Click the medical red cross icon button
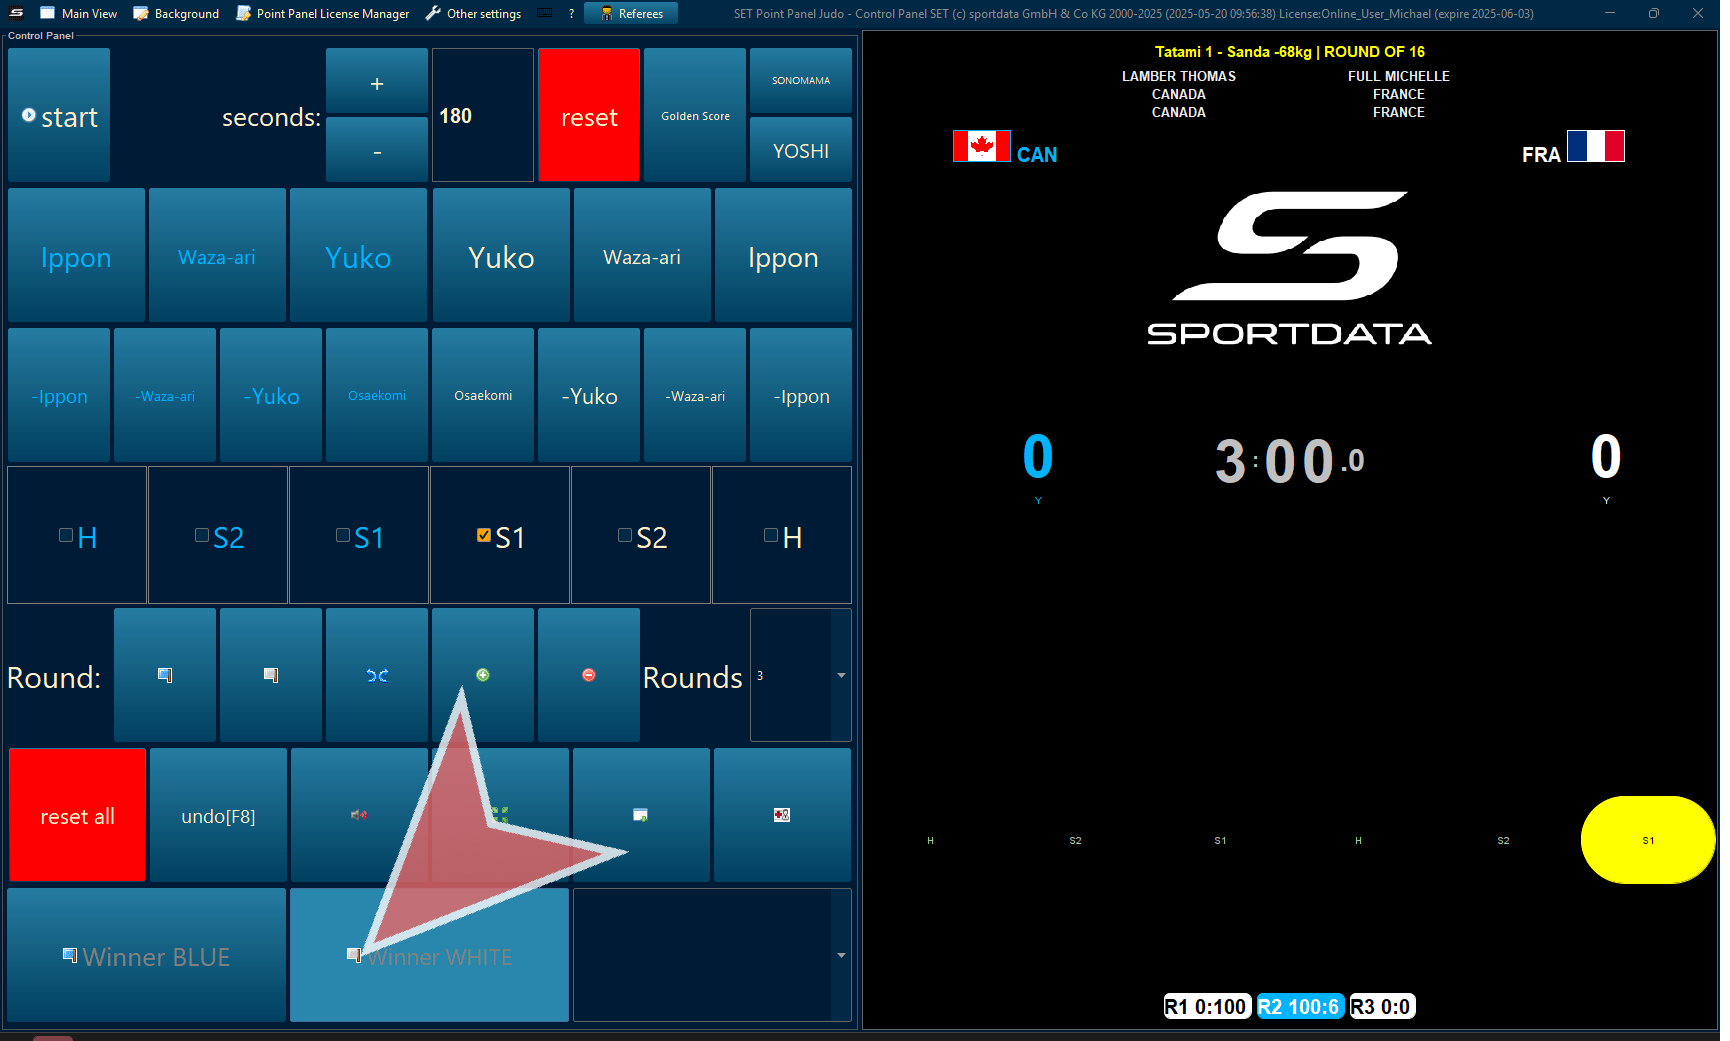 782,815
